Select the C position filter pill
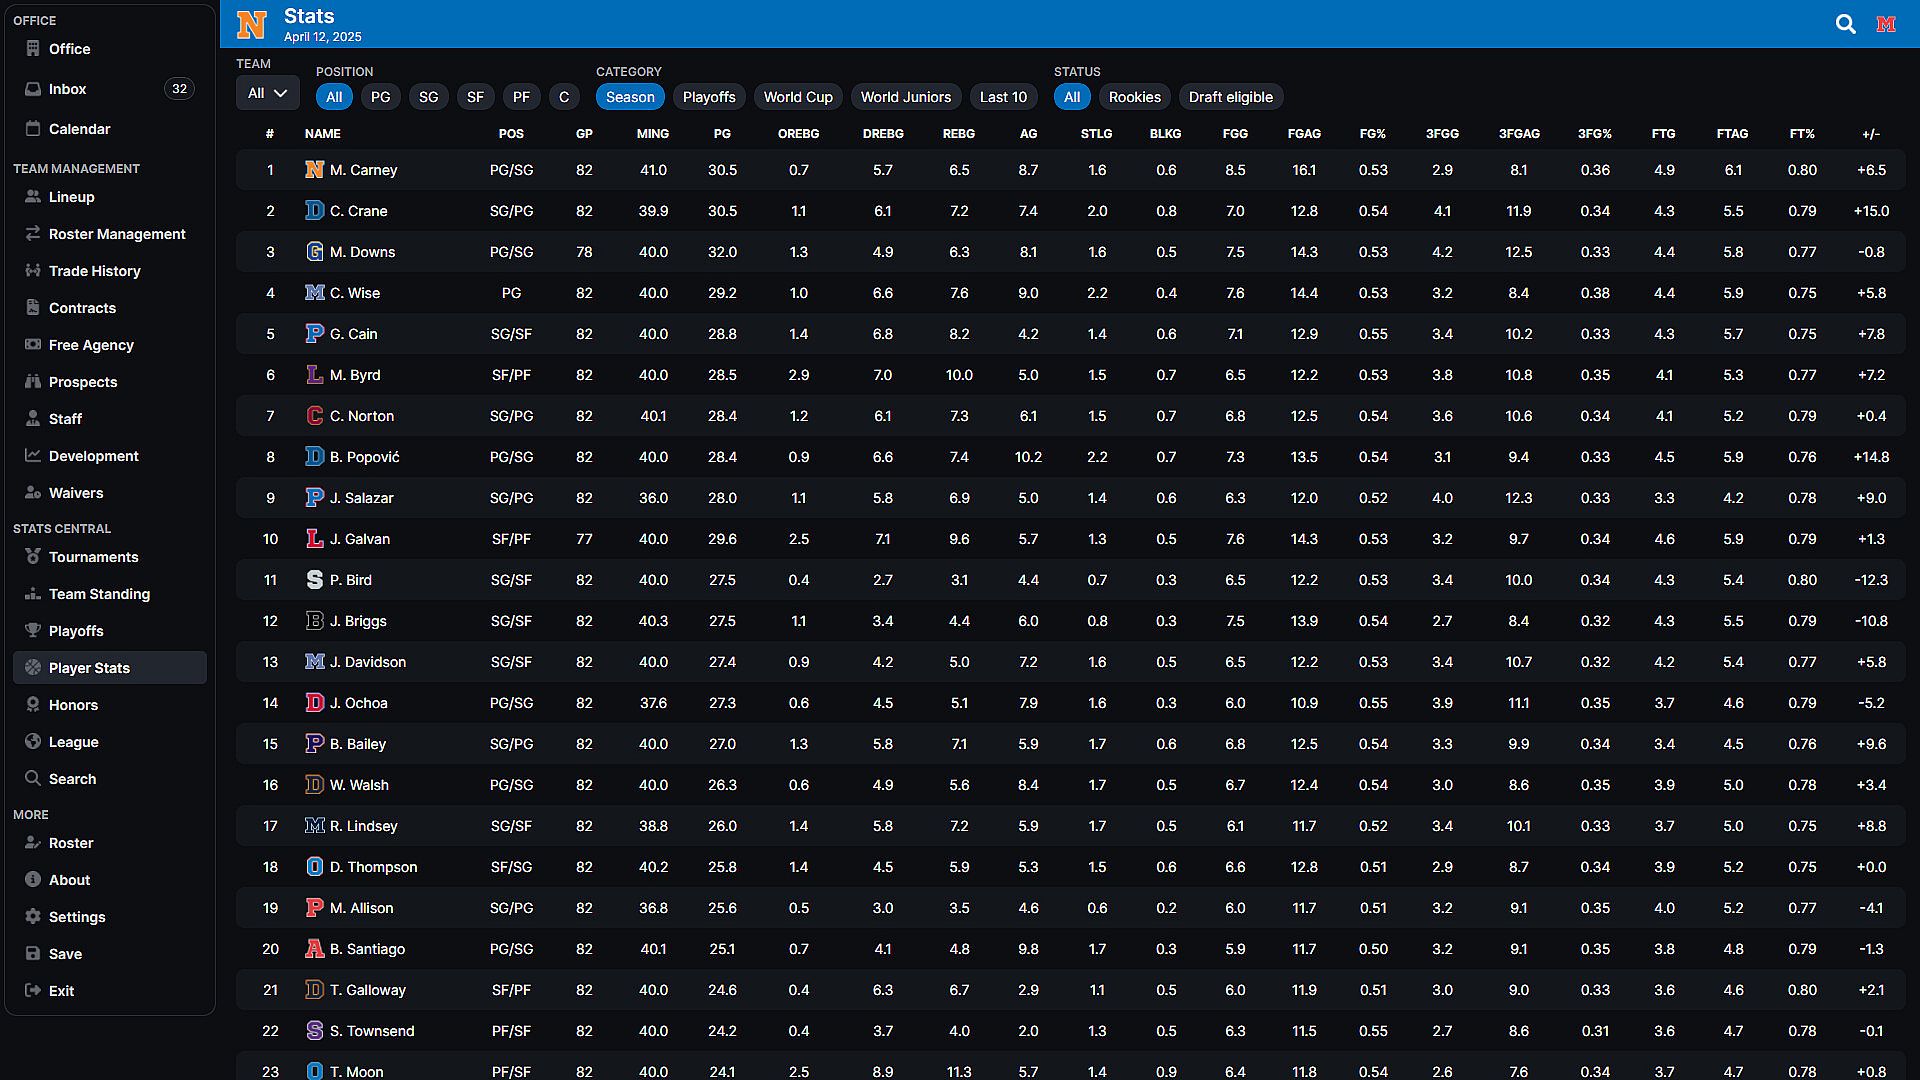Viewport: 1920px width, 1080px height. tap(564, 97)
